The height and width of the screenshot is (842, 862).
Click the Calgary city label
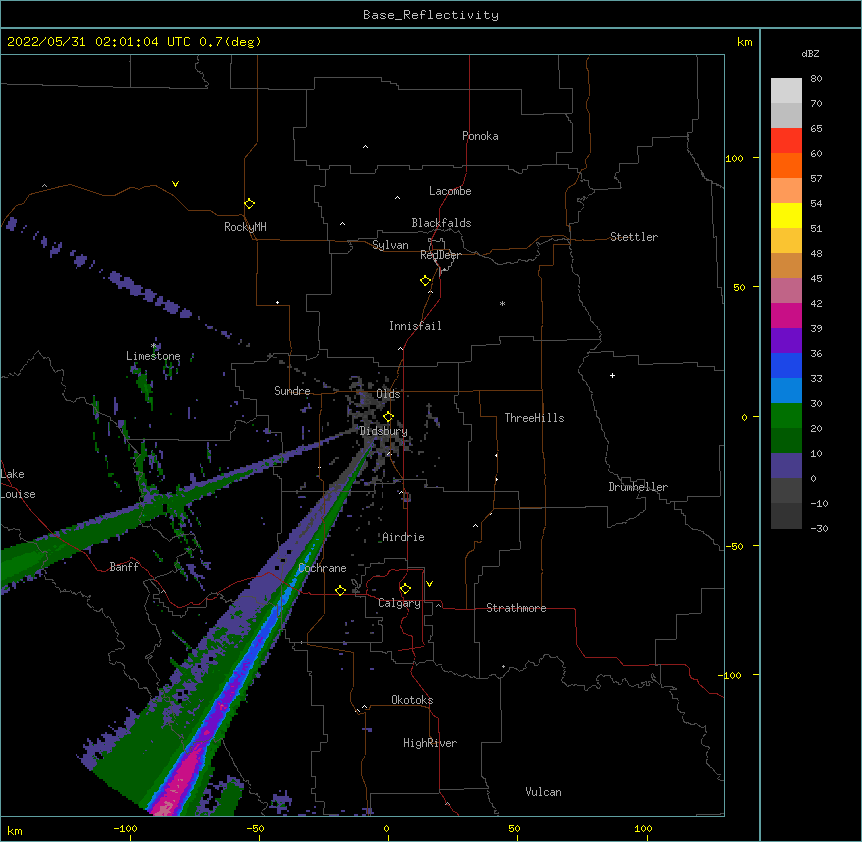(399, 603)
